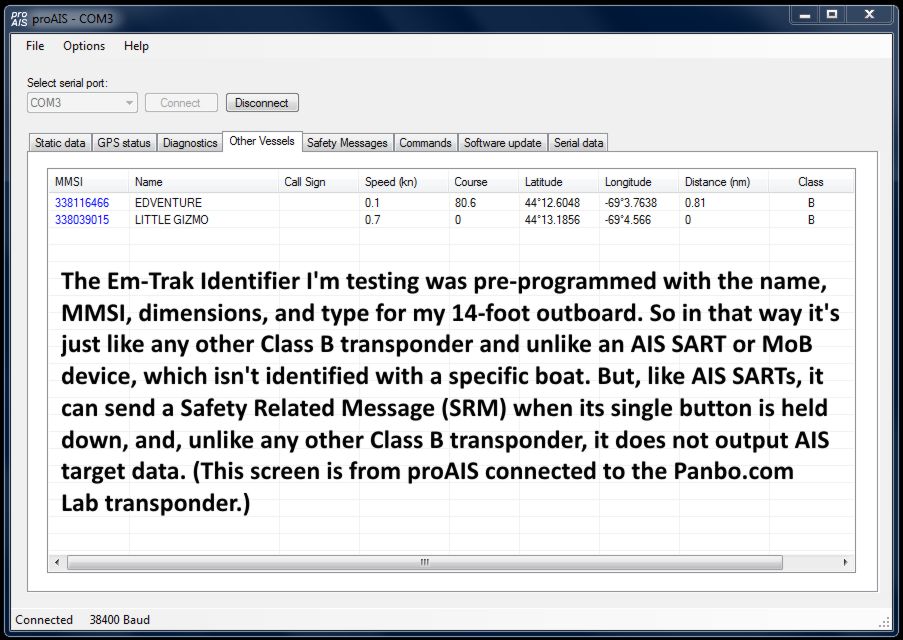Click the horizontal scrollbar right arrow
The height and width of the screenshot is (640, 903).
click(x=845, y=562)
